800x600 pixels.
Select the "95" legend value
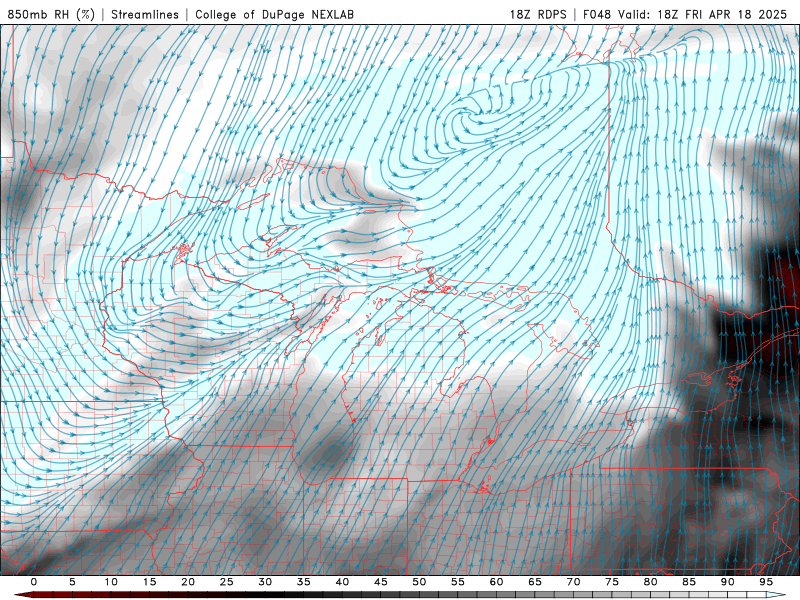(766, 582)
